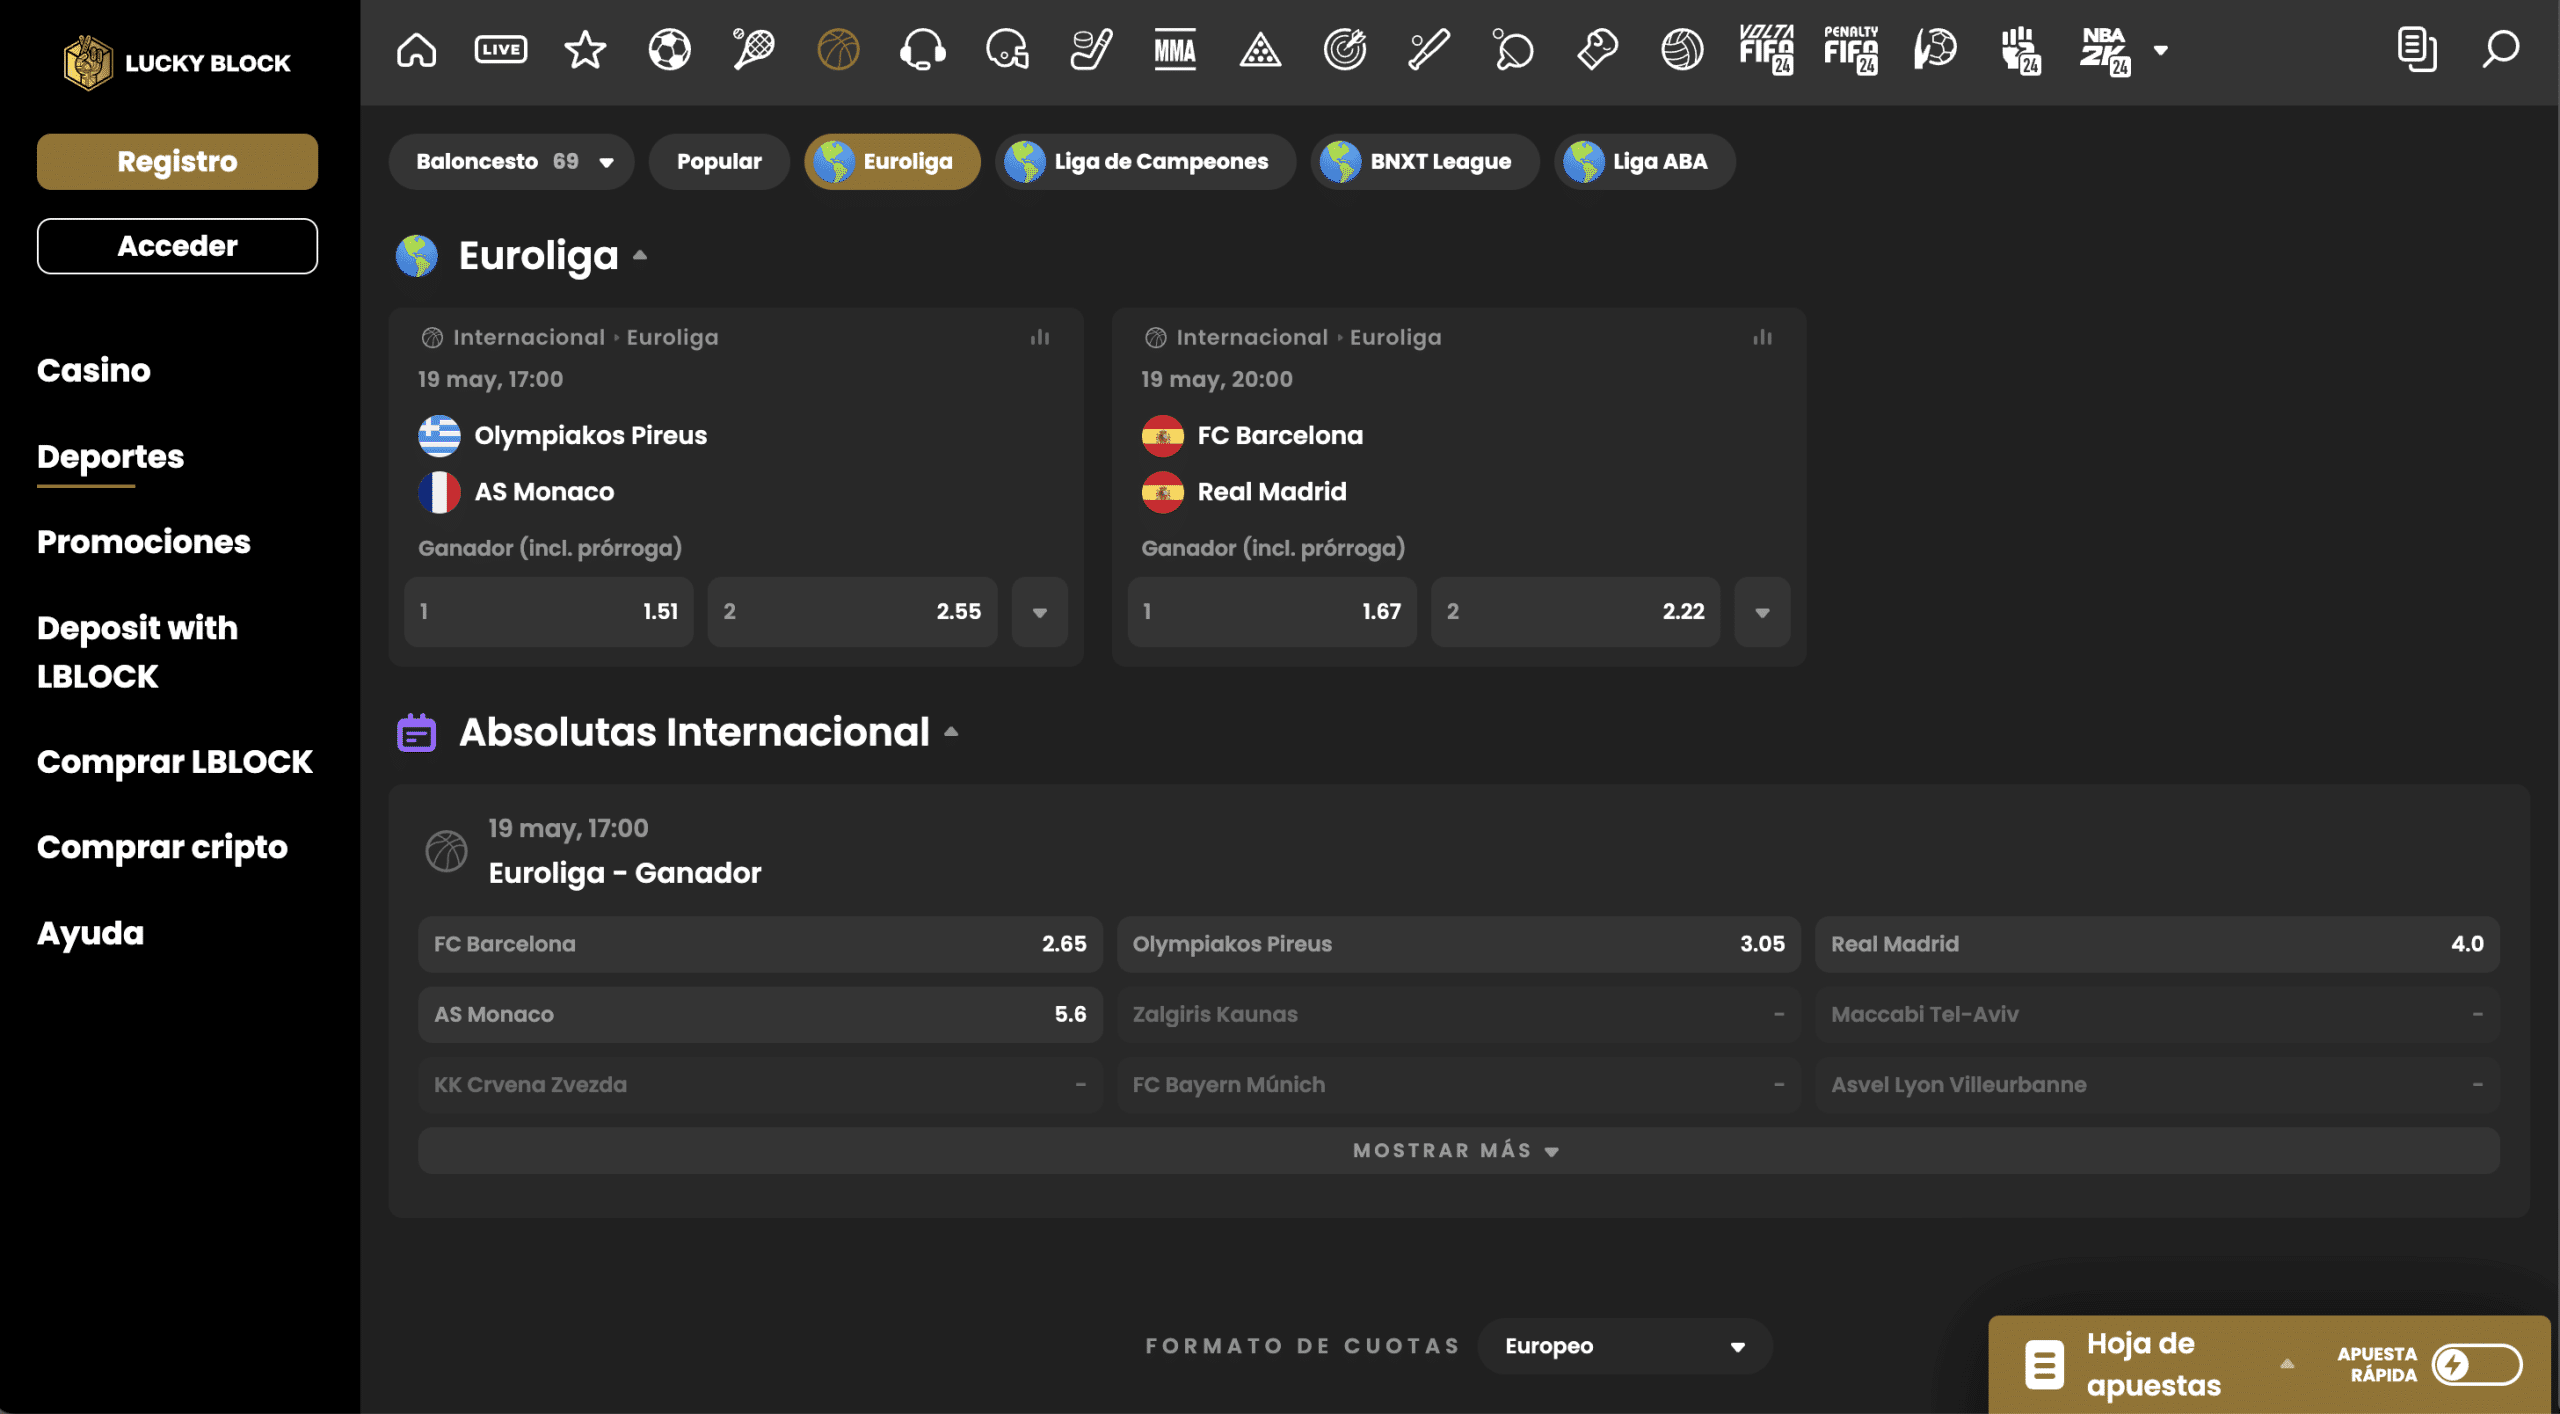This screenshot has width=2560, height=1414.
Task: Expand MOSTRAR MÁS outright list
Action: pos(1458,1150)
